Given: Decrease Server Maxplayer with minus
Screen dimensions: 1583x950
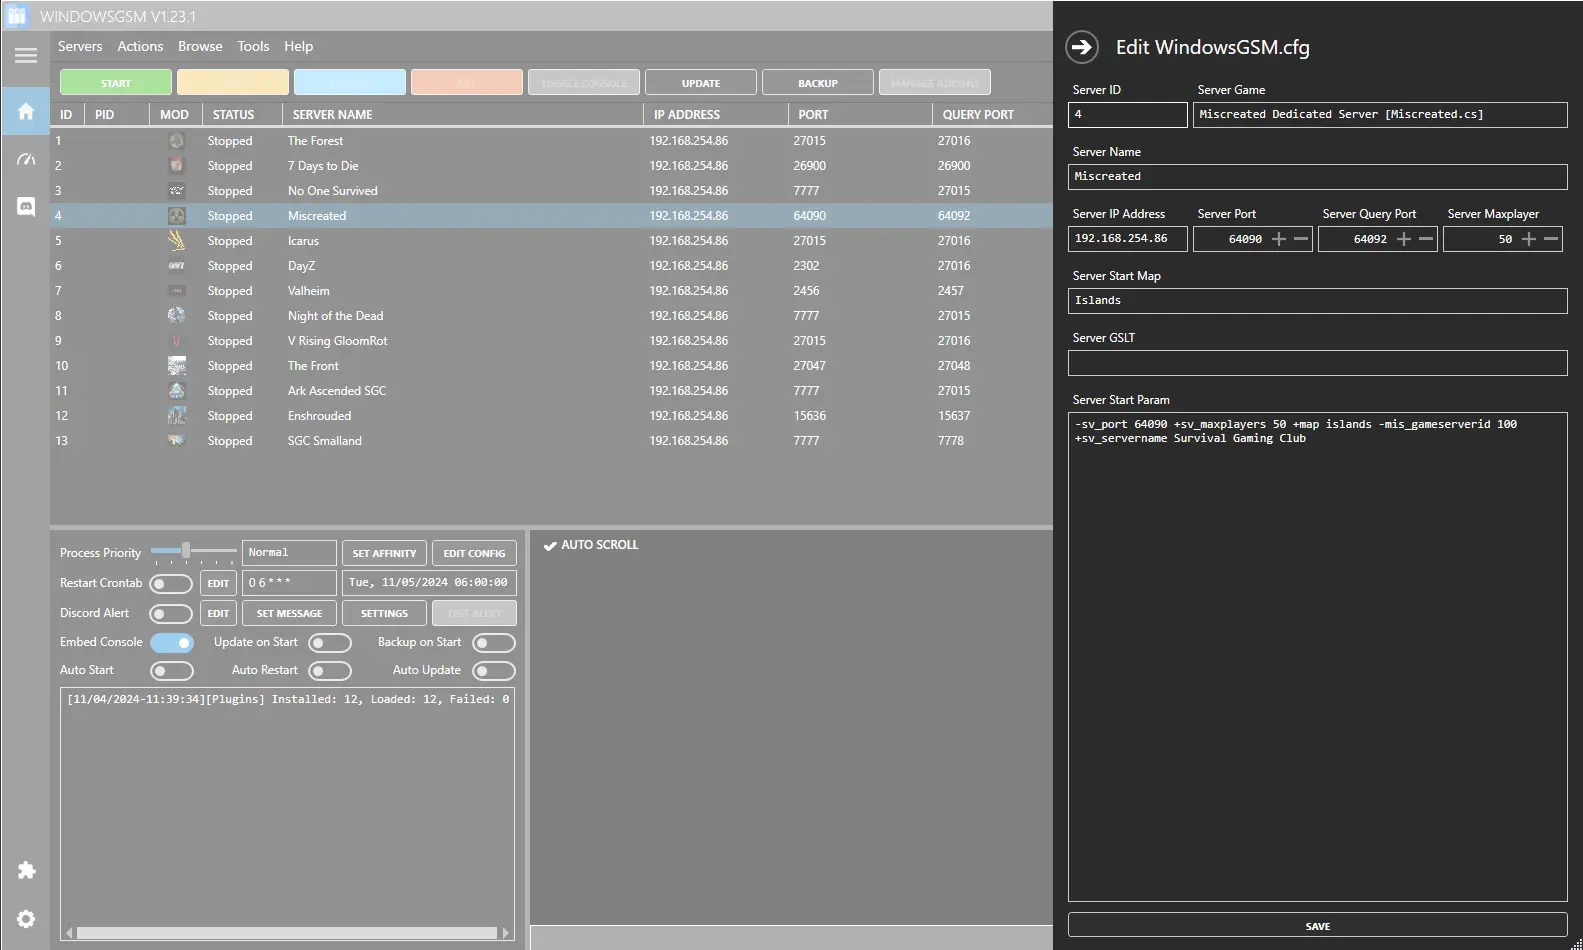Looking at the screenshot, I should tap(1551, 239).
